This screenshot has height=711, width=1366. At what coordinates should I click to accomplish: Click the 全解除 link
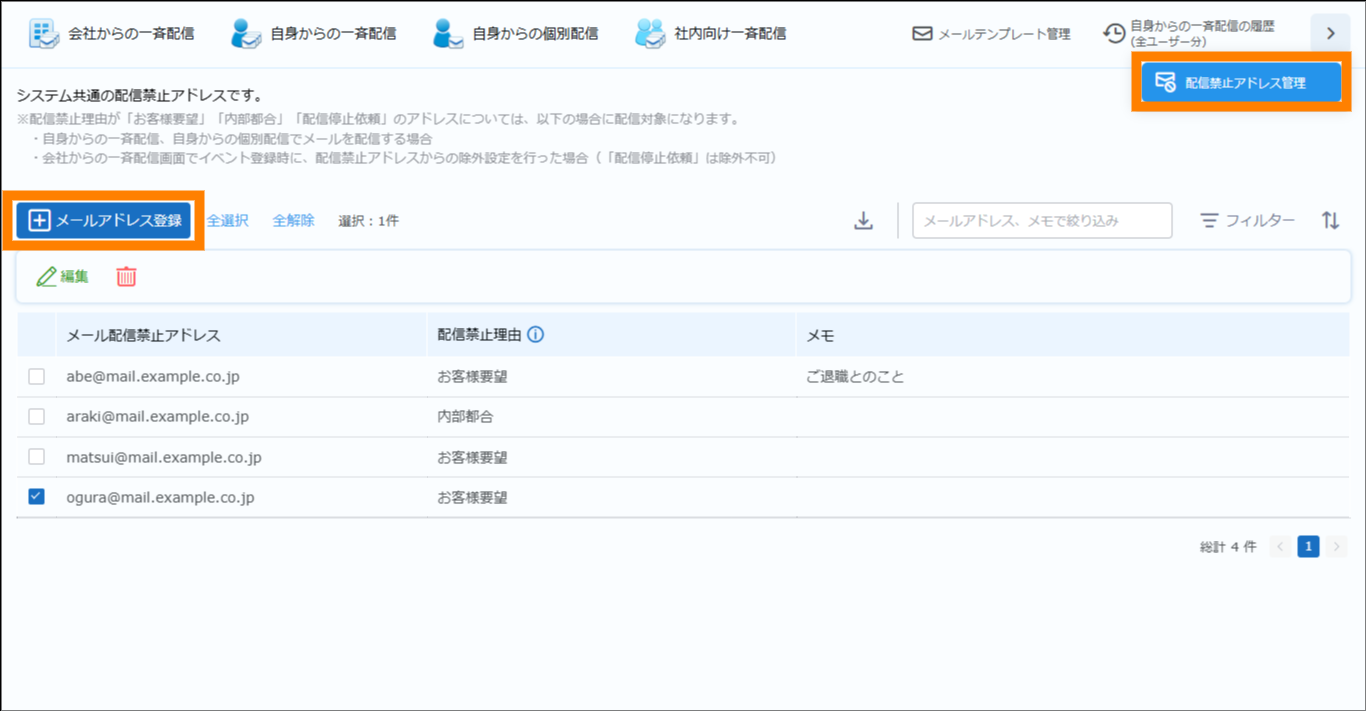click(x=293, y=221)
